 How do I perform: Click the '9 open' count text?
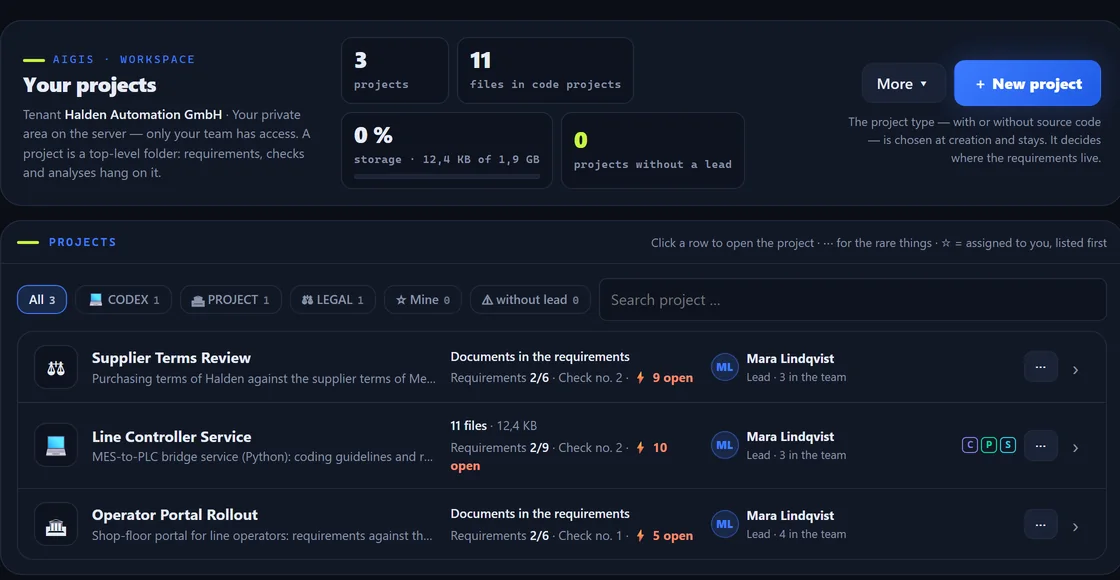(673, 378)
